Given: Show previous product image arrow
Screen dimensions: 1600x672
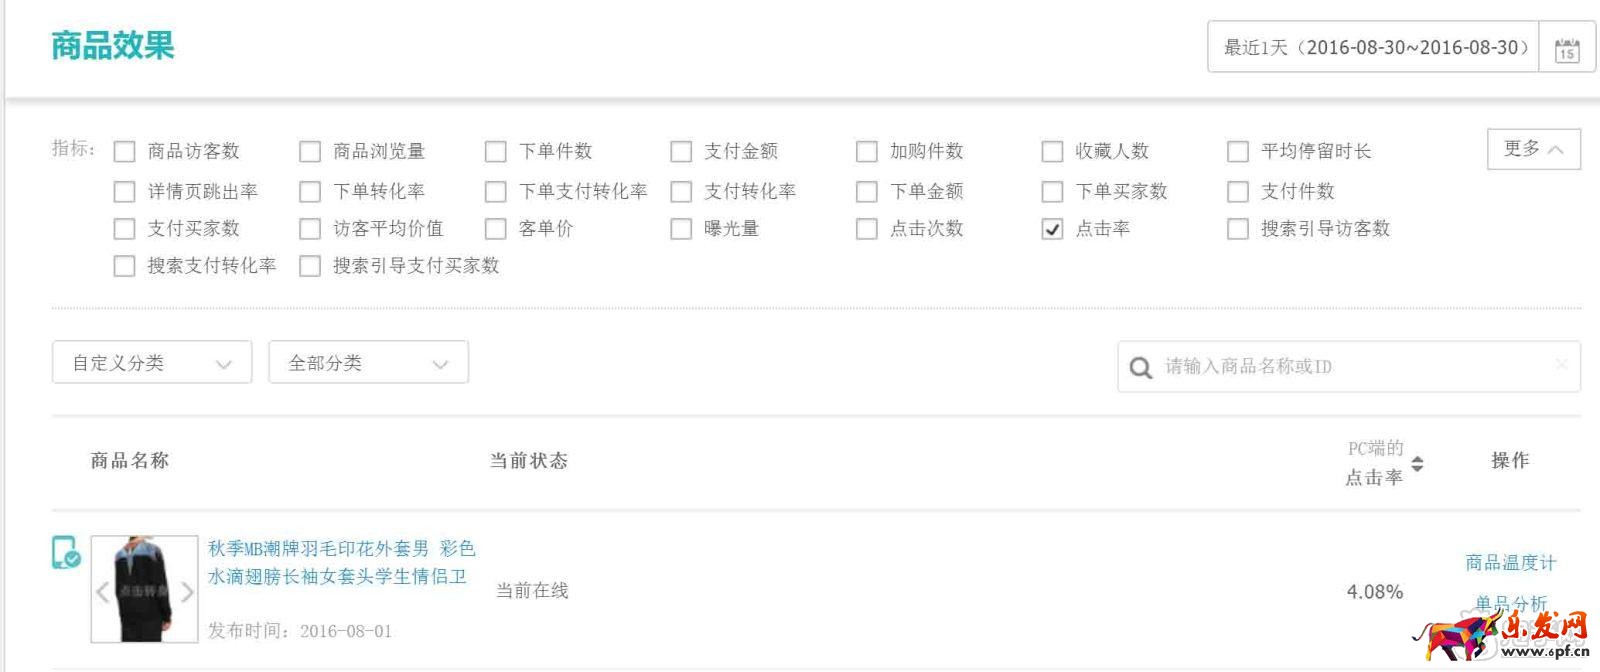Looking at the screenshot, I should click(102, 591).
